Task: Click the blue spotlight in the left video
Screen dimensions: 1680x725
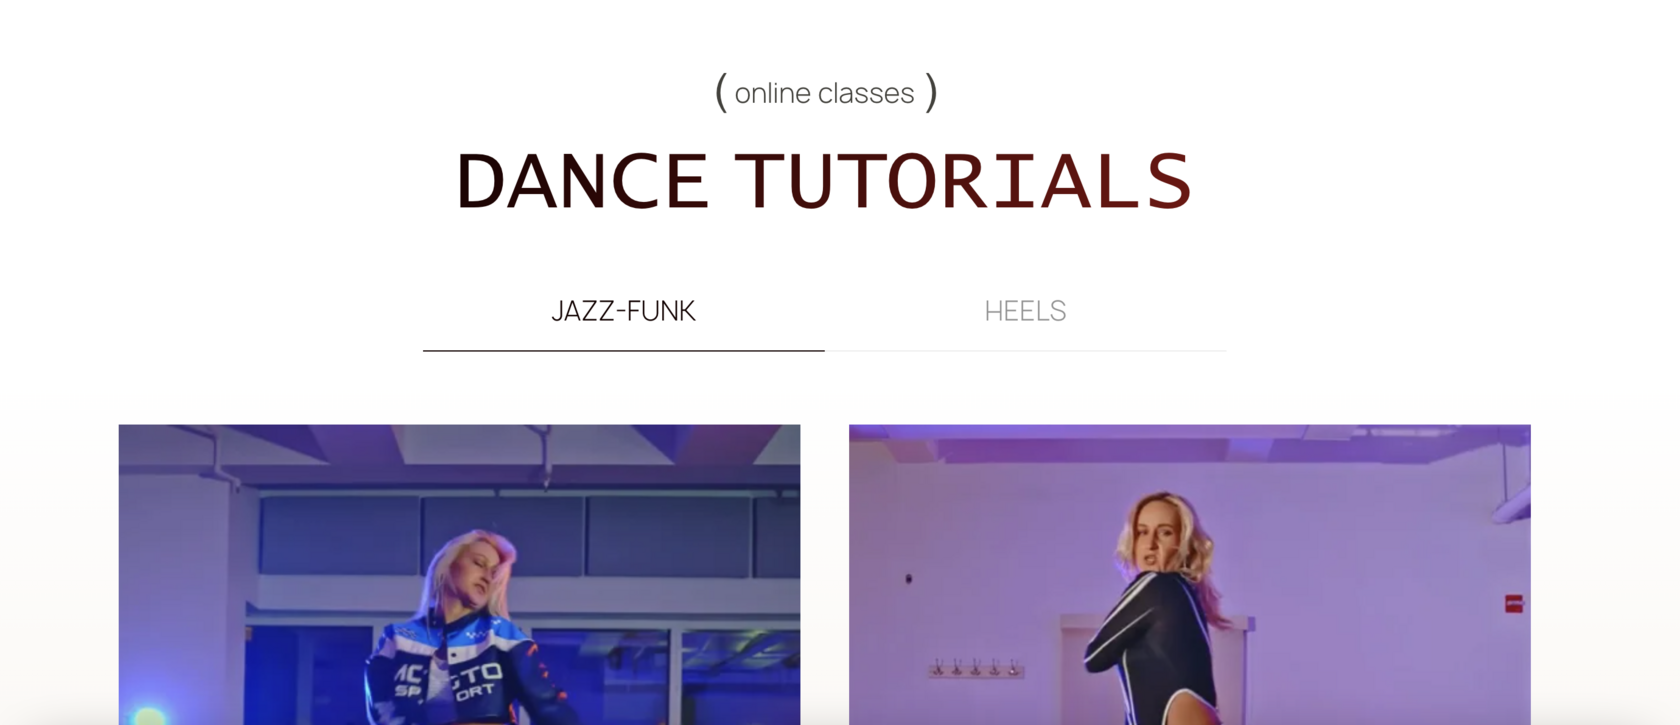Action: (x=150, y=714)
